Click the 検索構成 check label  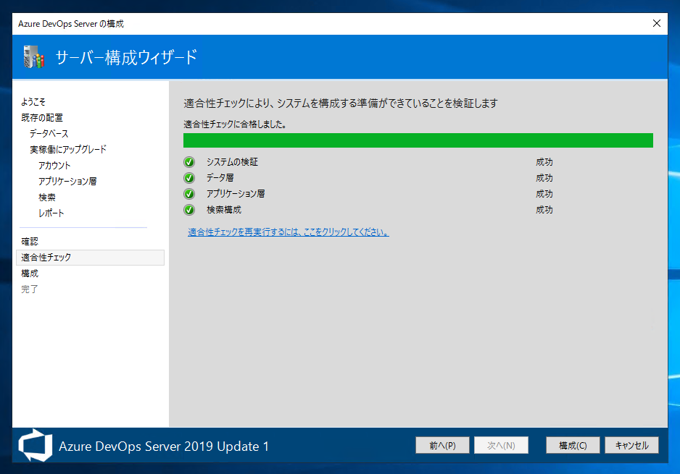pyautogui.click(x=224, y=210)
